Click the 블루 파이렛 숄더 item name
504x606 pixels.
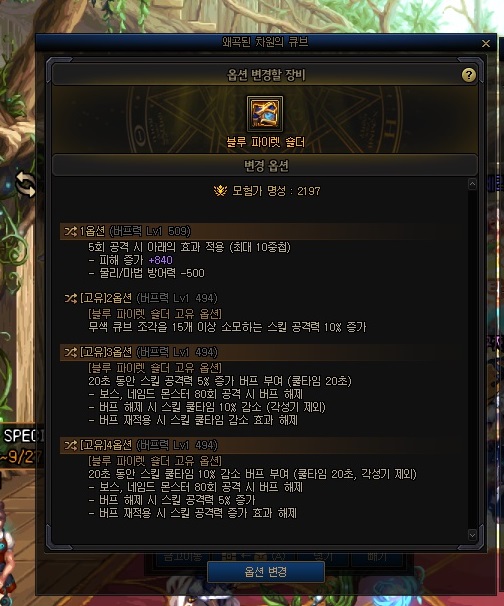click(x=266, y=142)
